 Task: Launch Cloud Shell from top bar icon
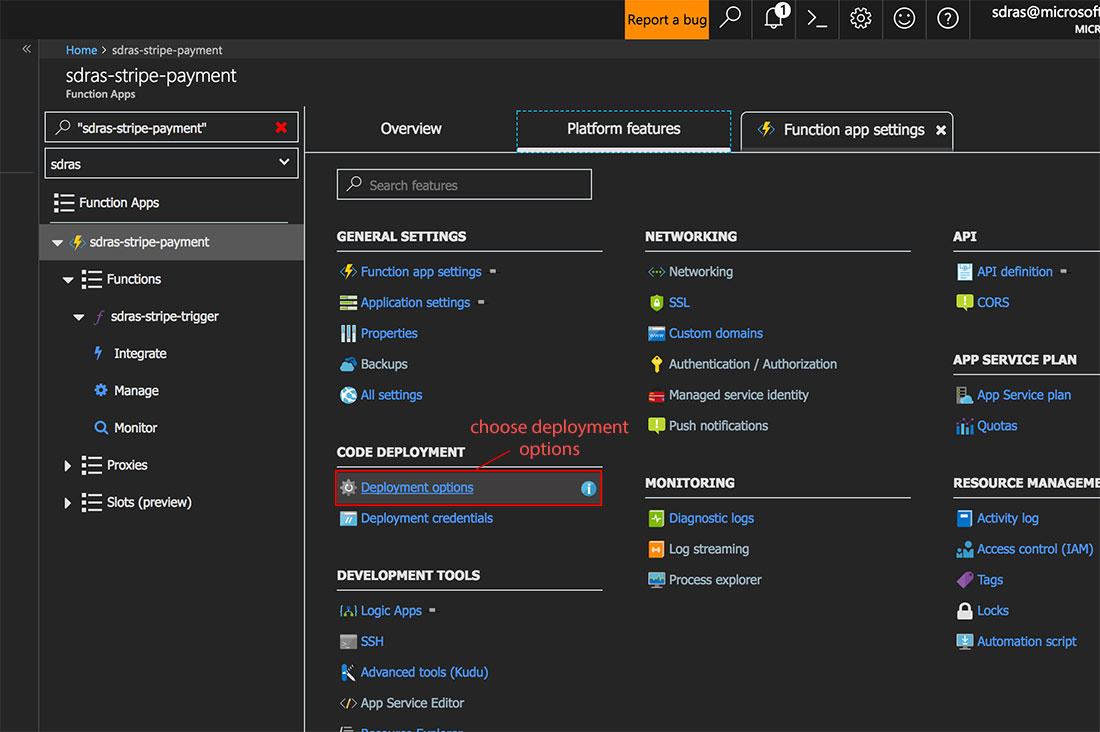(817, 18)
